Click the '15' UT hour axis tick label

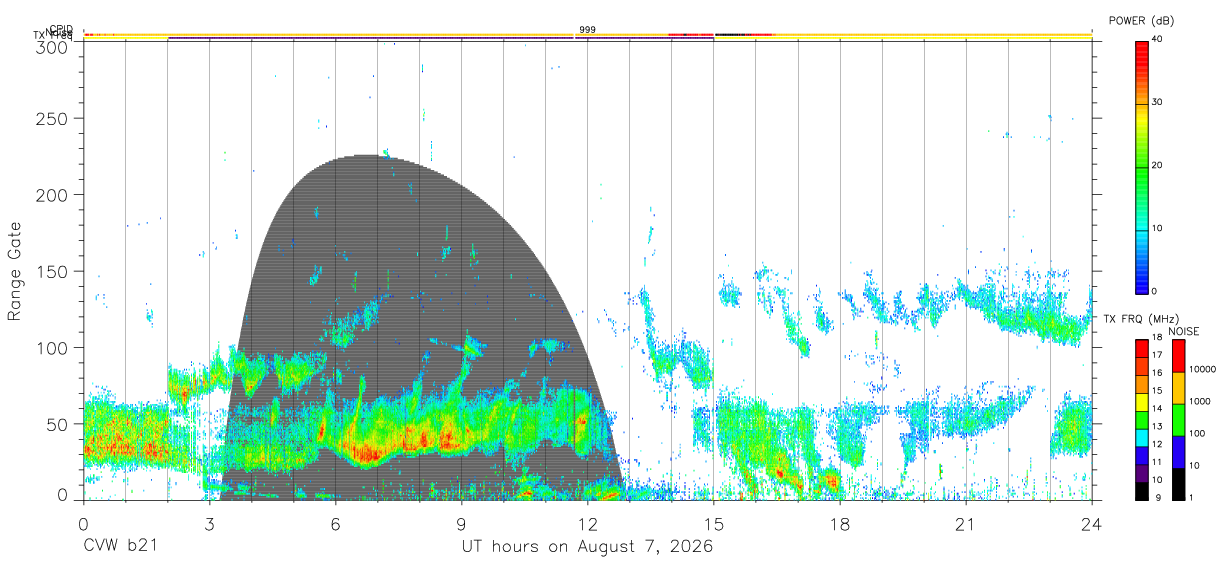click(714, 524)
